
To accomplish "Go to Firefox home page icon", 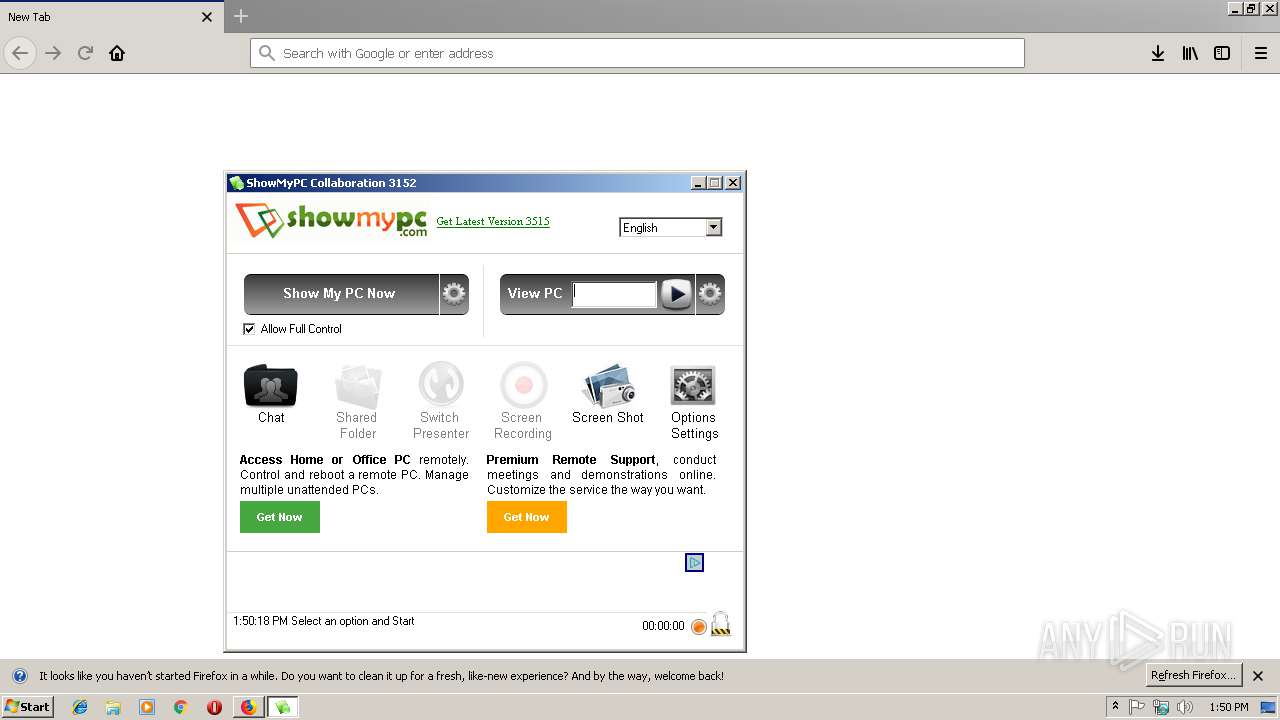I will (117, 53).
